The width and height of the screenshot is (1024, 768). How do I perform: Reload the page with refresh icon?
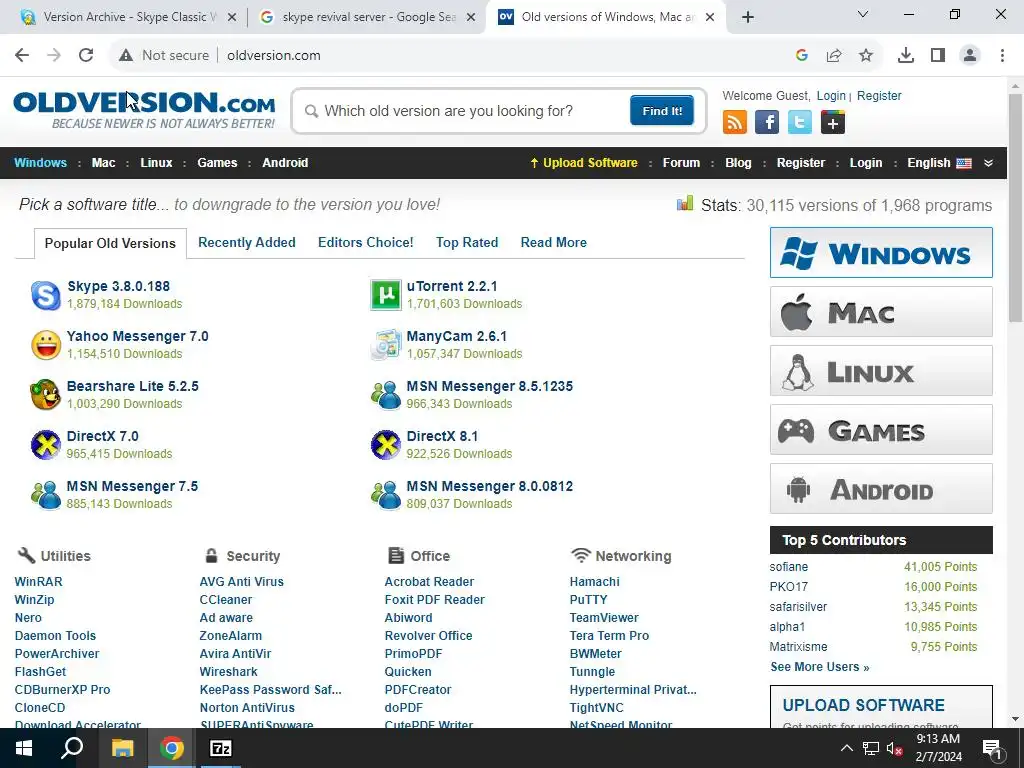pos(86,55)
